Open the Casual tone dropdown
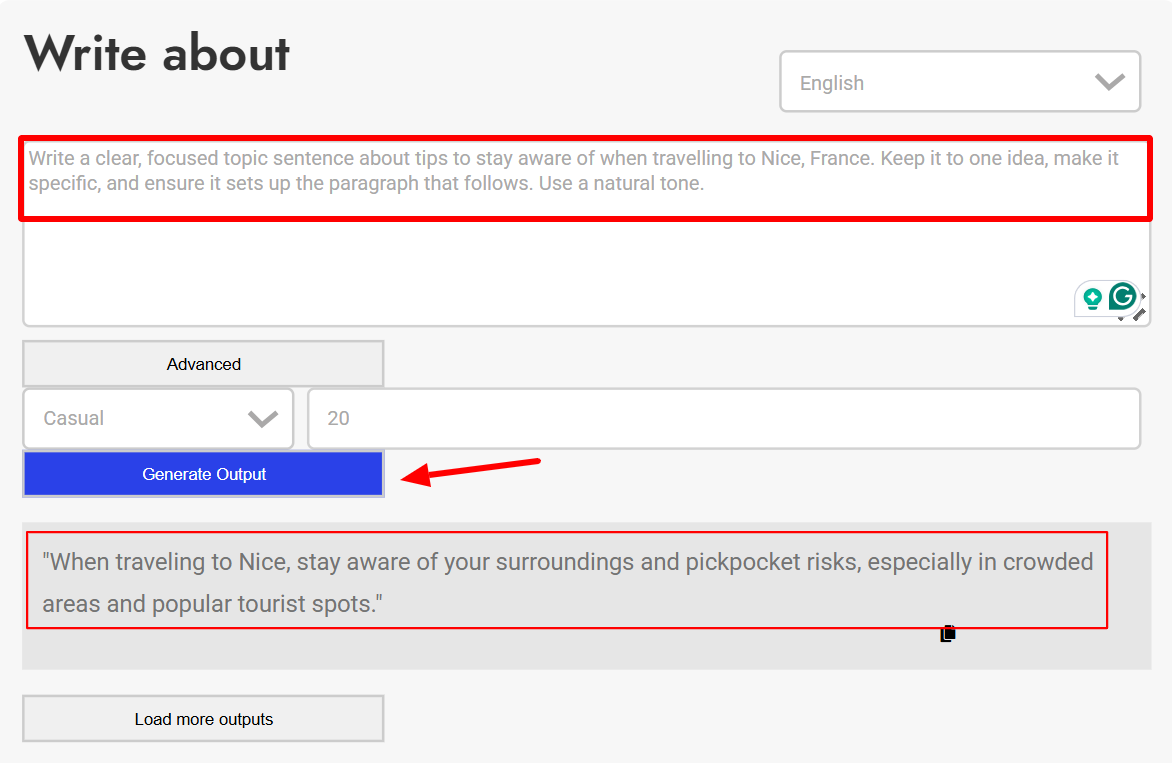The height and width of the screenshot is (763, 1172). point(158,418)
